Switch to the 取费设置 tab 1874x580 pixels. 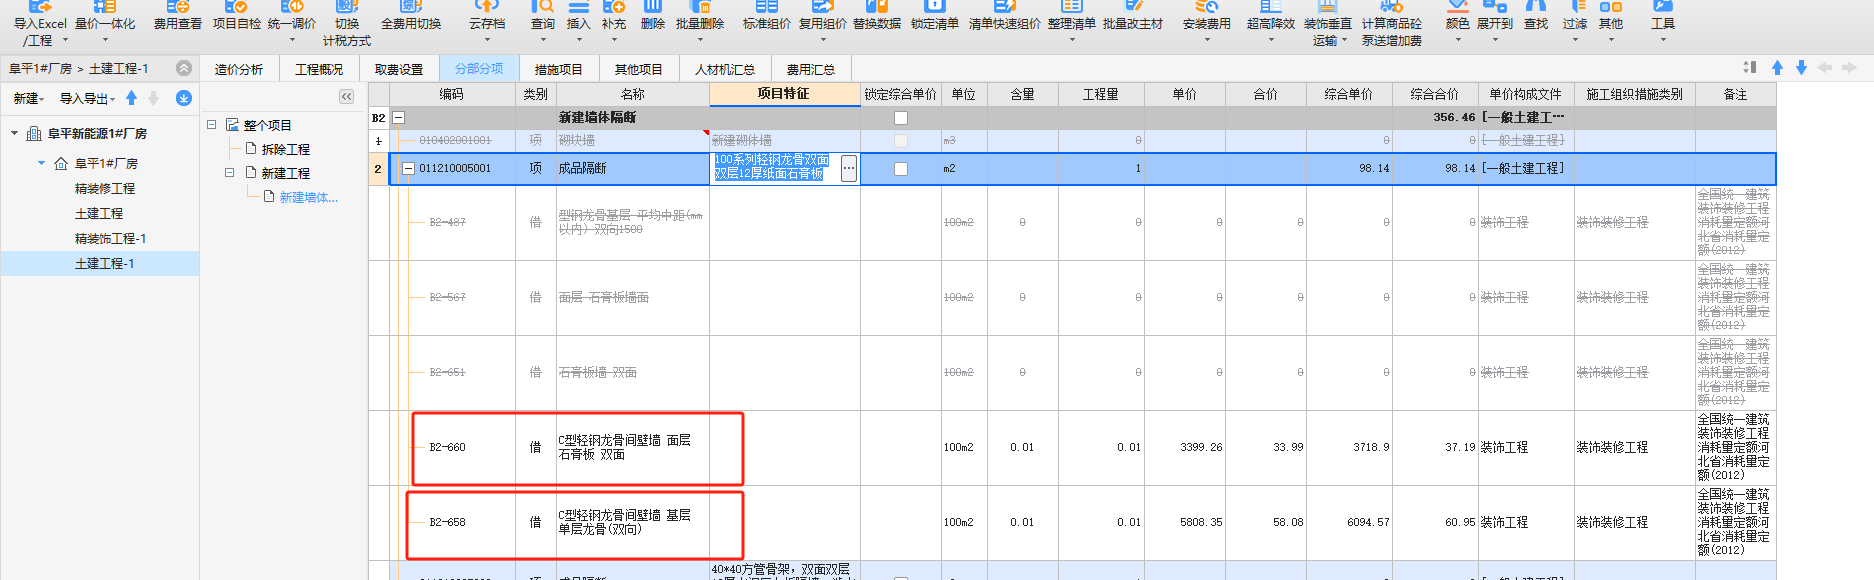point(399,69)
